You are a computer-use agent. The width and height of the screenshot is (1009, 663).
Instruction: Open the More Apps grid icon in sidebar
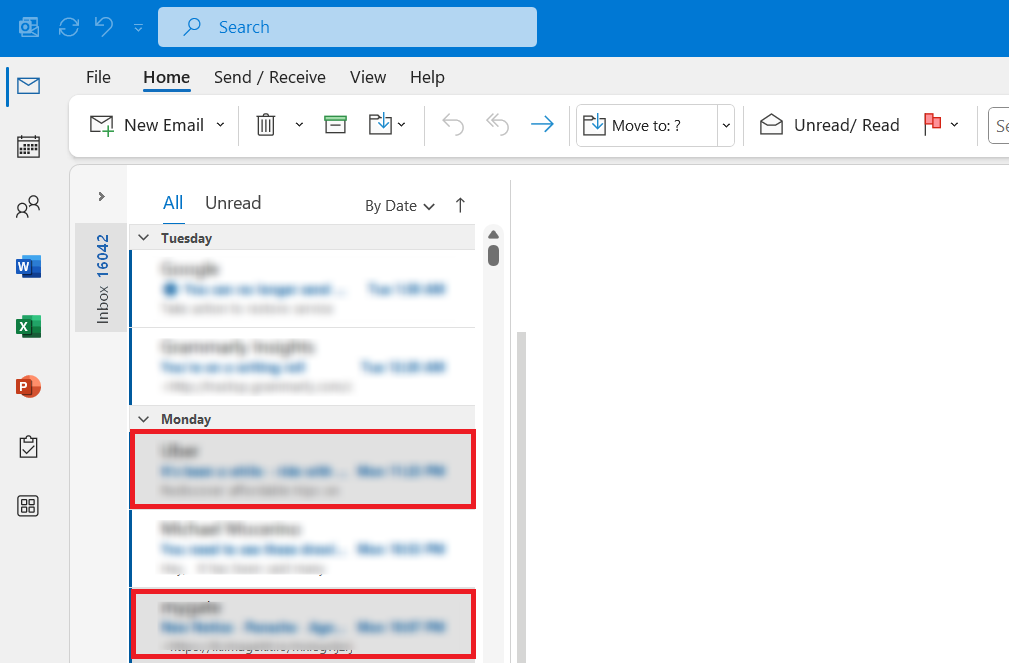(x=28, y=506)
